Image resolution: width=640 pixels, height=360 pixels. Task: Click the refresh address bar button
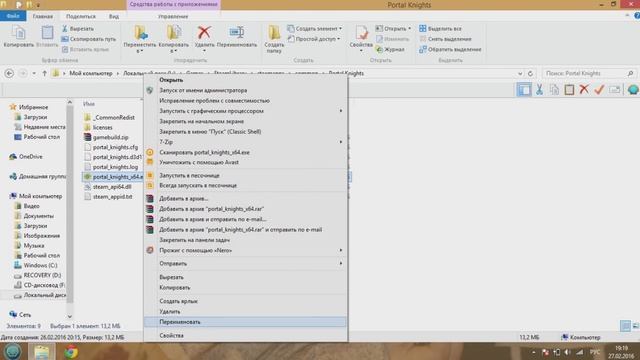[x=530, y=73]
